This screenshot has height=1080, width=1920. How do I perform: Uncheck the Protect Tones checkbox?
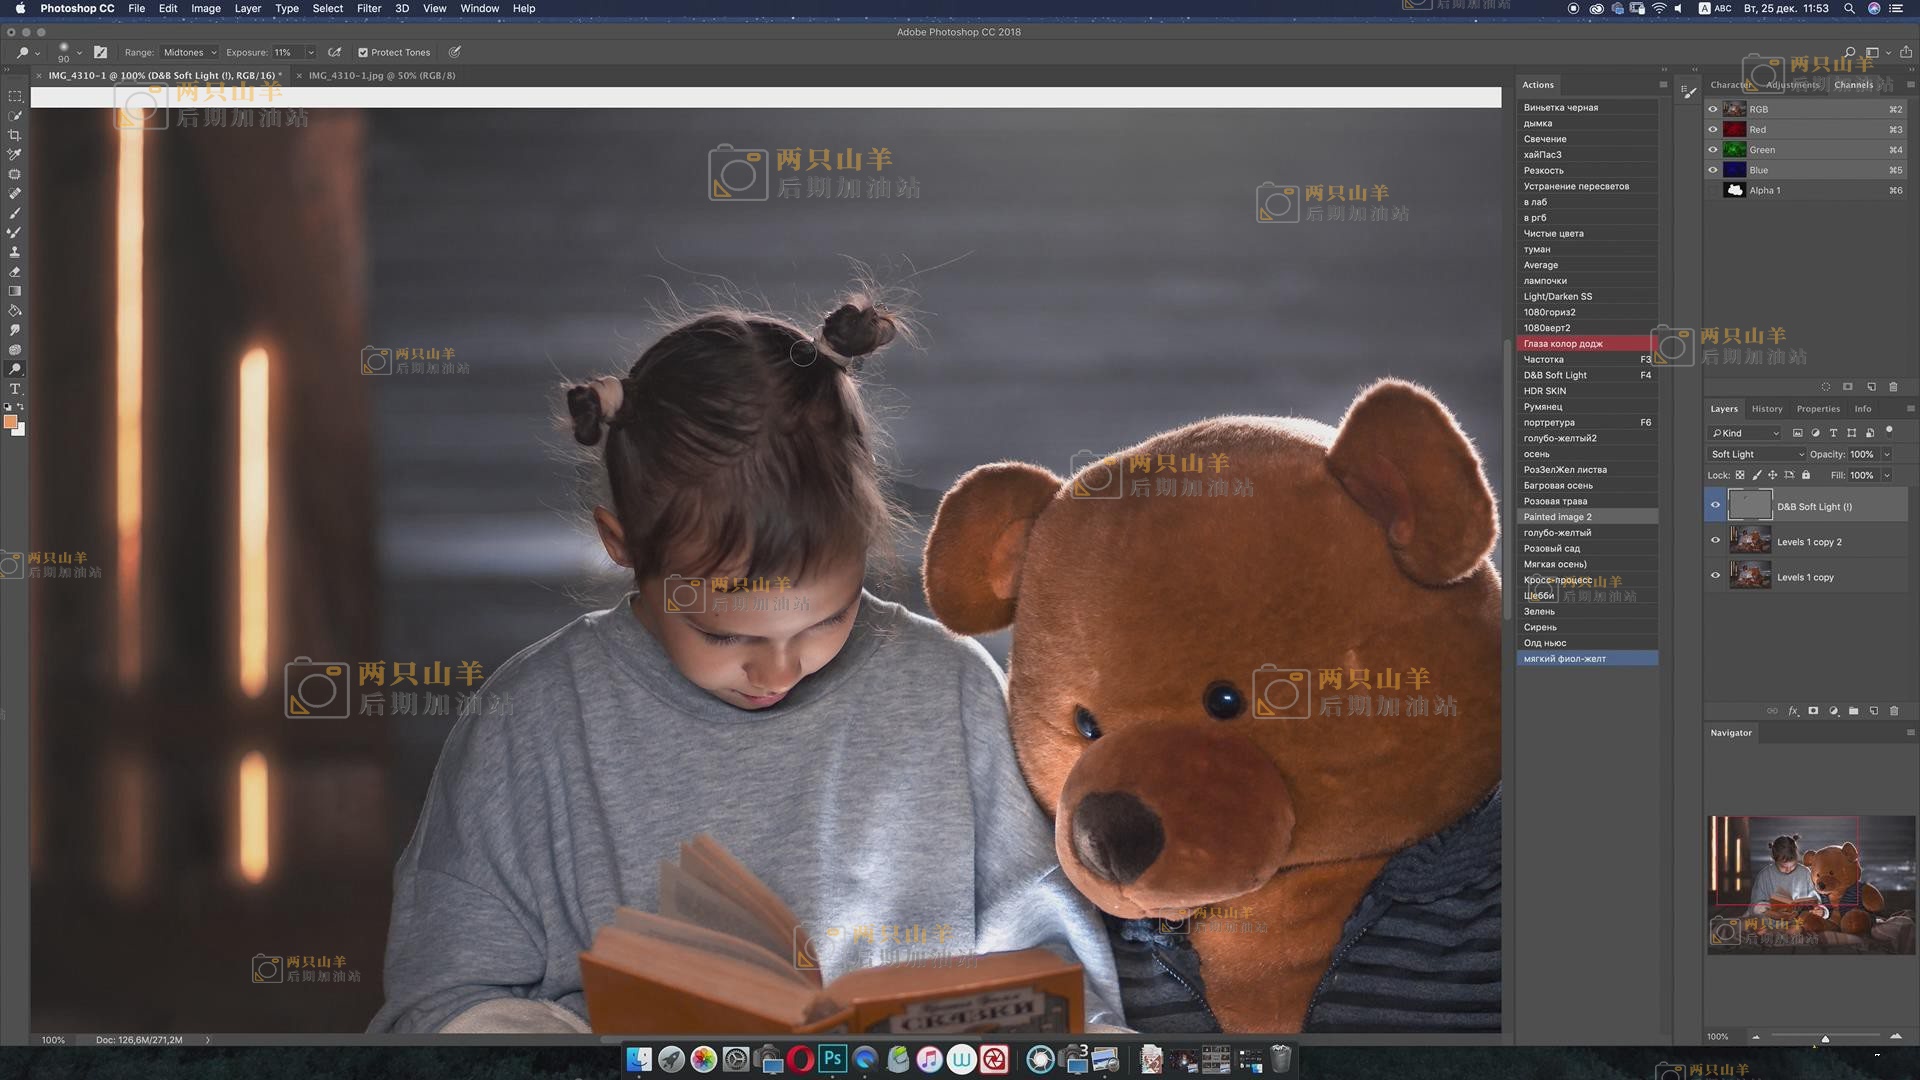[x=363, y=52]
